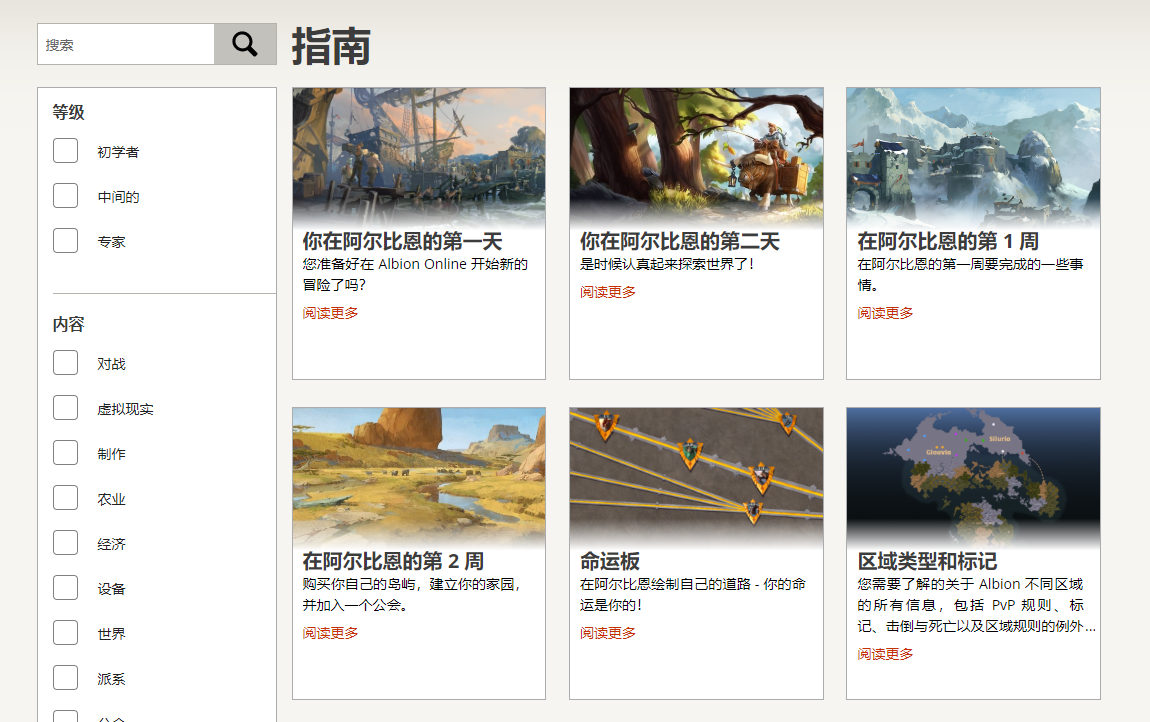Select the 经济 content checkbox

coord(65,543)
